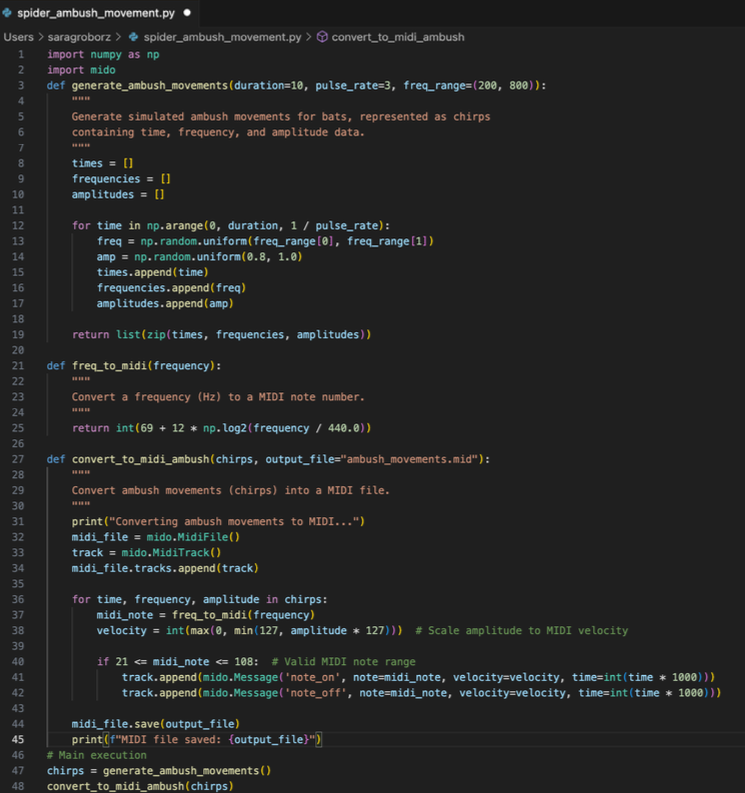
Task: Open the Users breadcrumb segment
Action: pyautogui.click(x=18, y=37)
